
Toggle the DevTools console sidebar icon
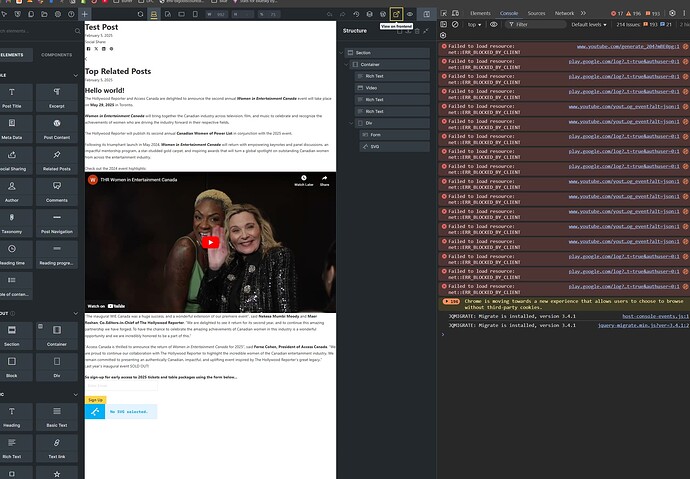click(444, 25)
